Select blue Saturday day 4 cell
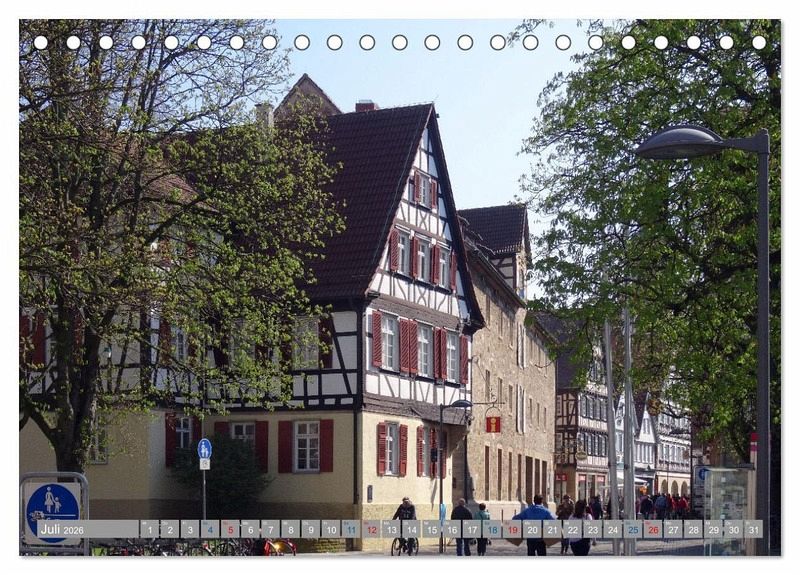This screenshot has width=800, height=575. [210, 529]
